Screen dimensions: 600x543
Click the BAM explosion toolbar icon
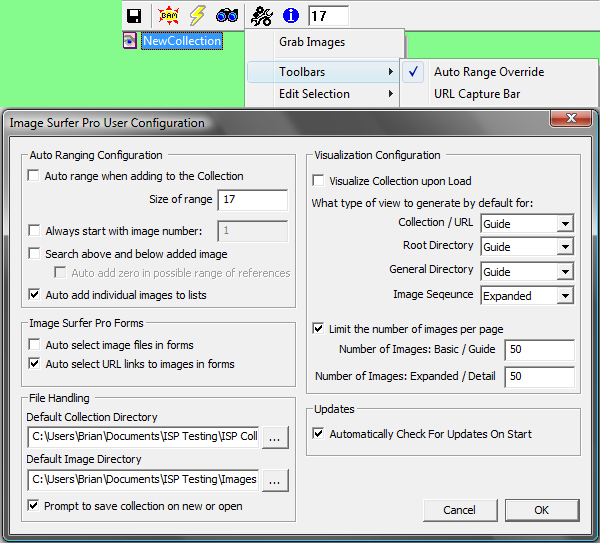[169, 16]
